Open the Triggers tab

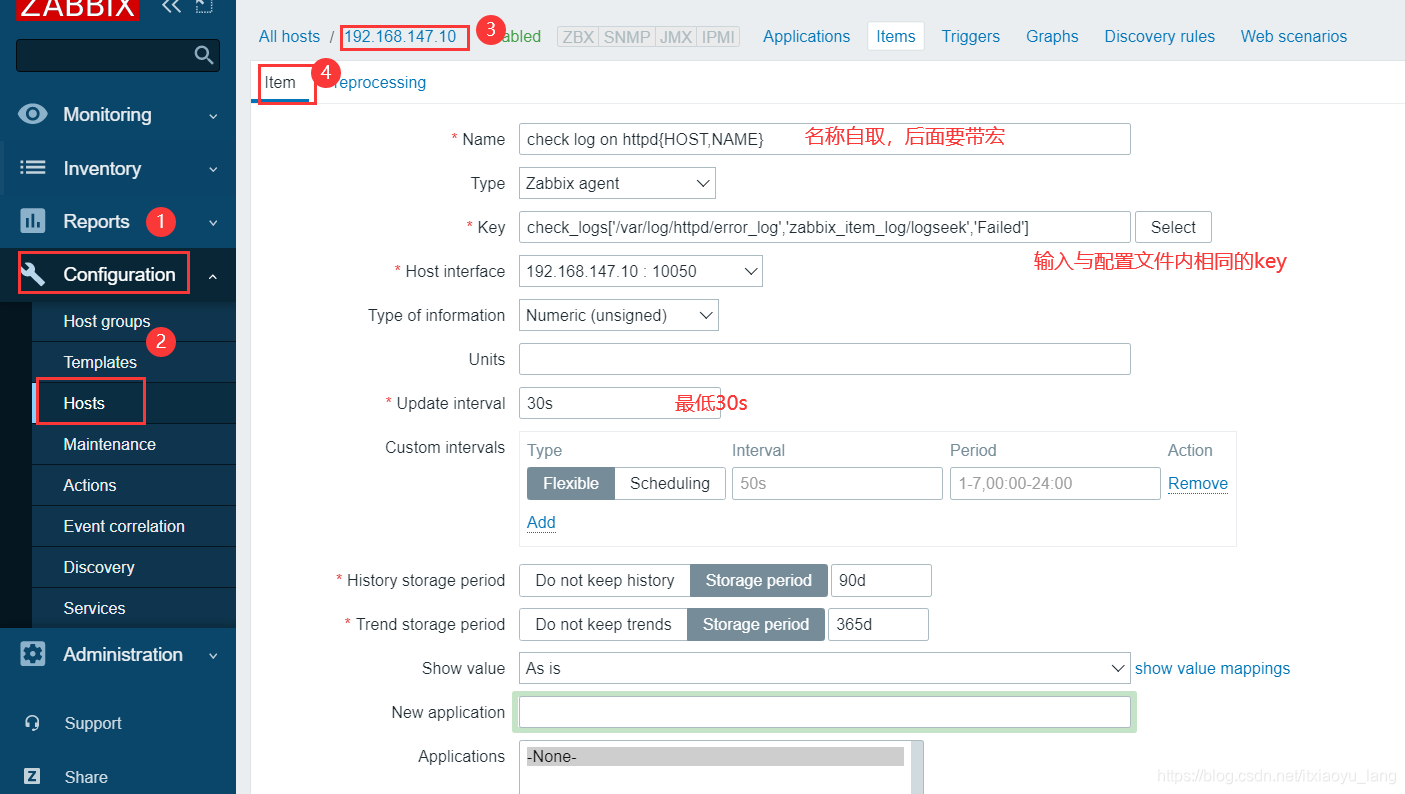970,36
